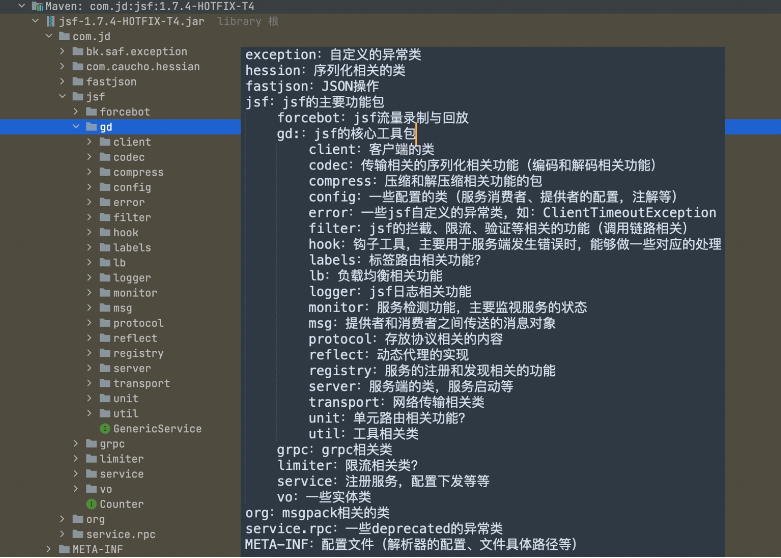
Task: Click note line 'transport: 网络传输相关类'
Action: pyautogui.click(x=396, y=402)
